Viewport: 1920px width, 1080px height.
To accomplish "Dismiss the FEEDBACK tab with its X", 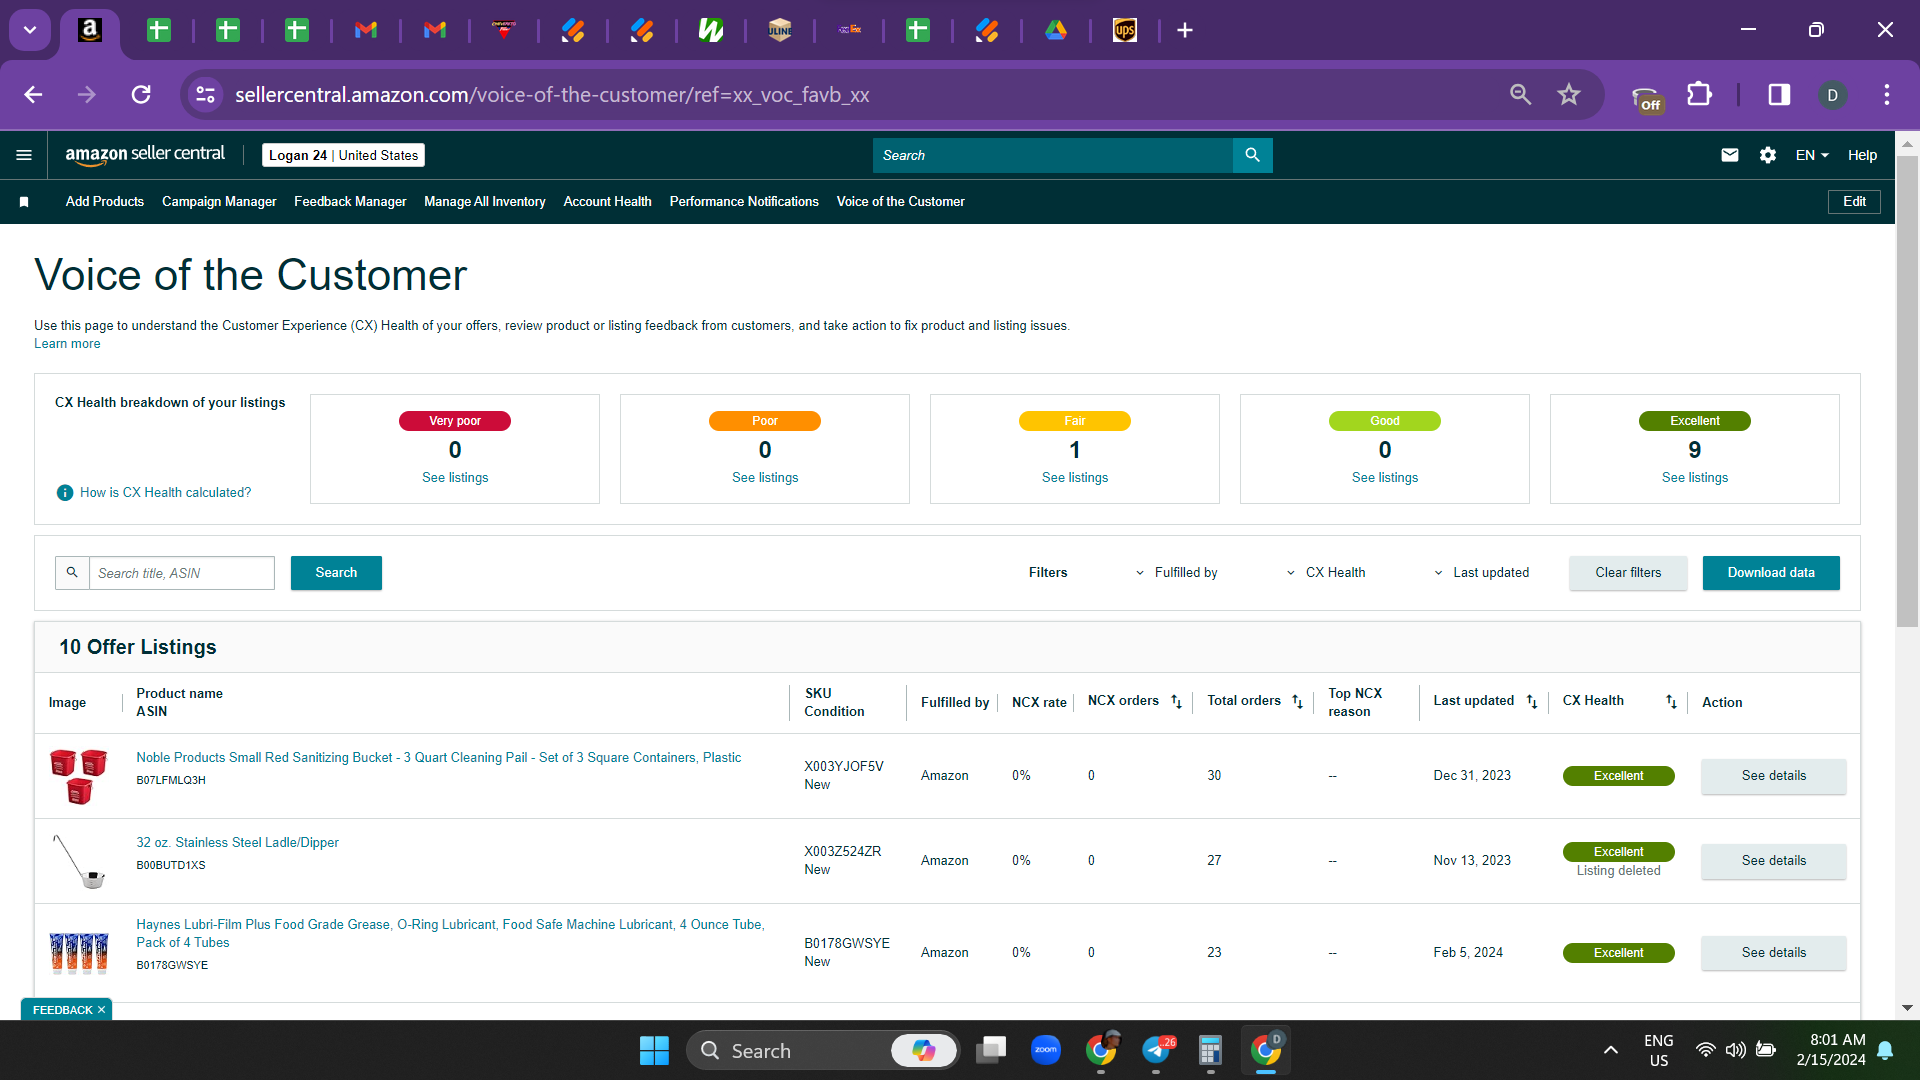I will click(x=101, y=1010).
